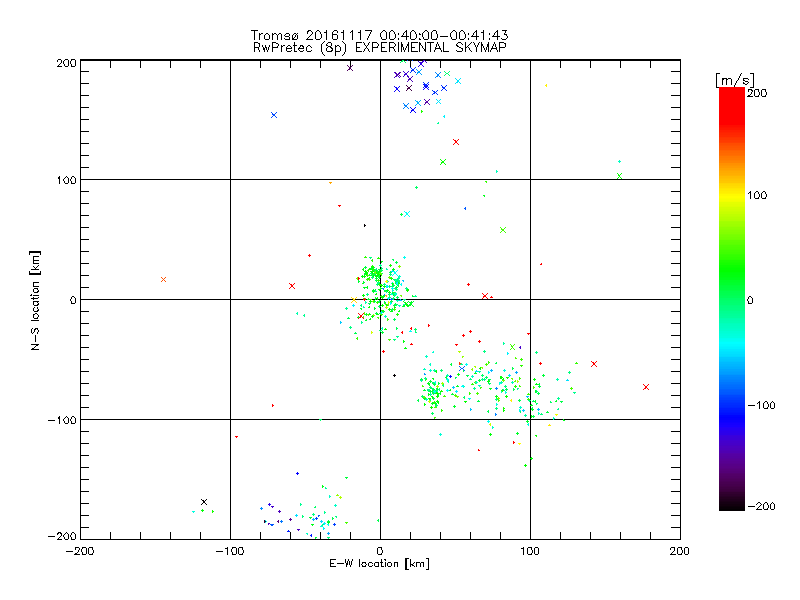800x600 pixels.
Task: Click the colorbar's bottom '-200' label
Action: tap(760, 506)
